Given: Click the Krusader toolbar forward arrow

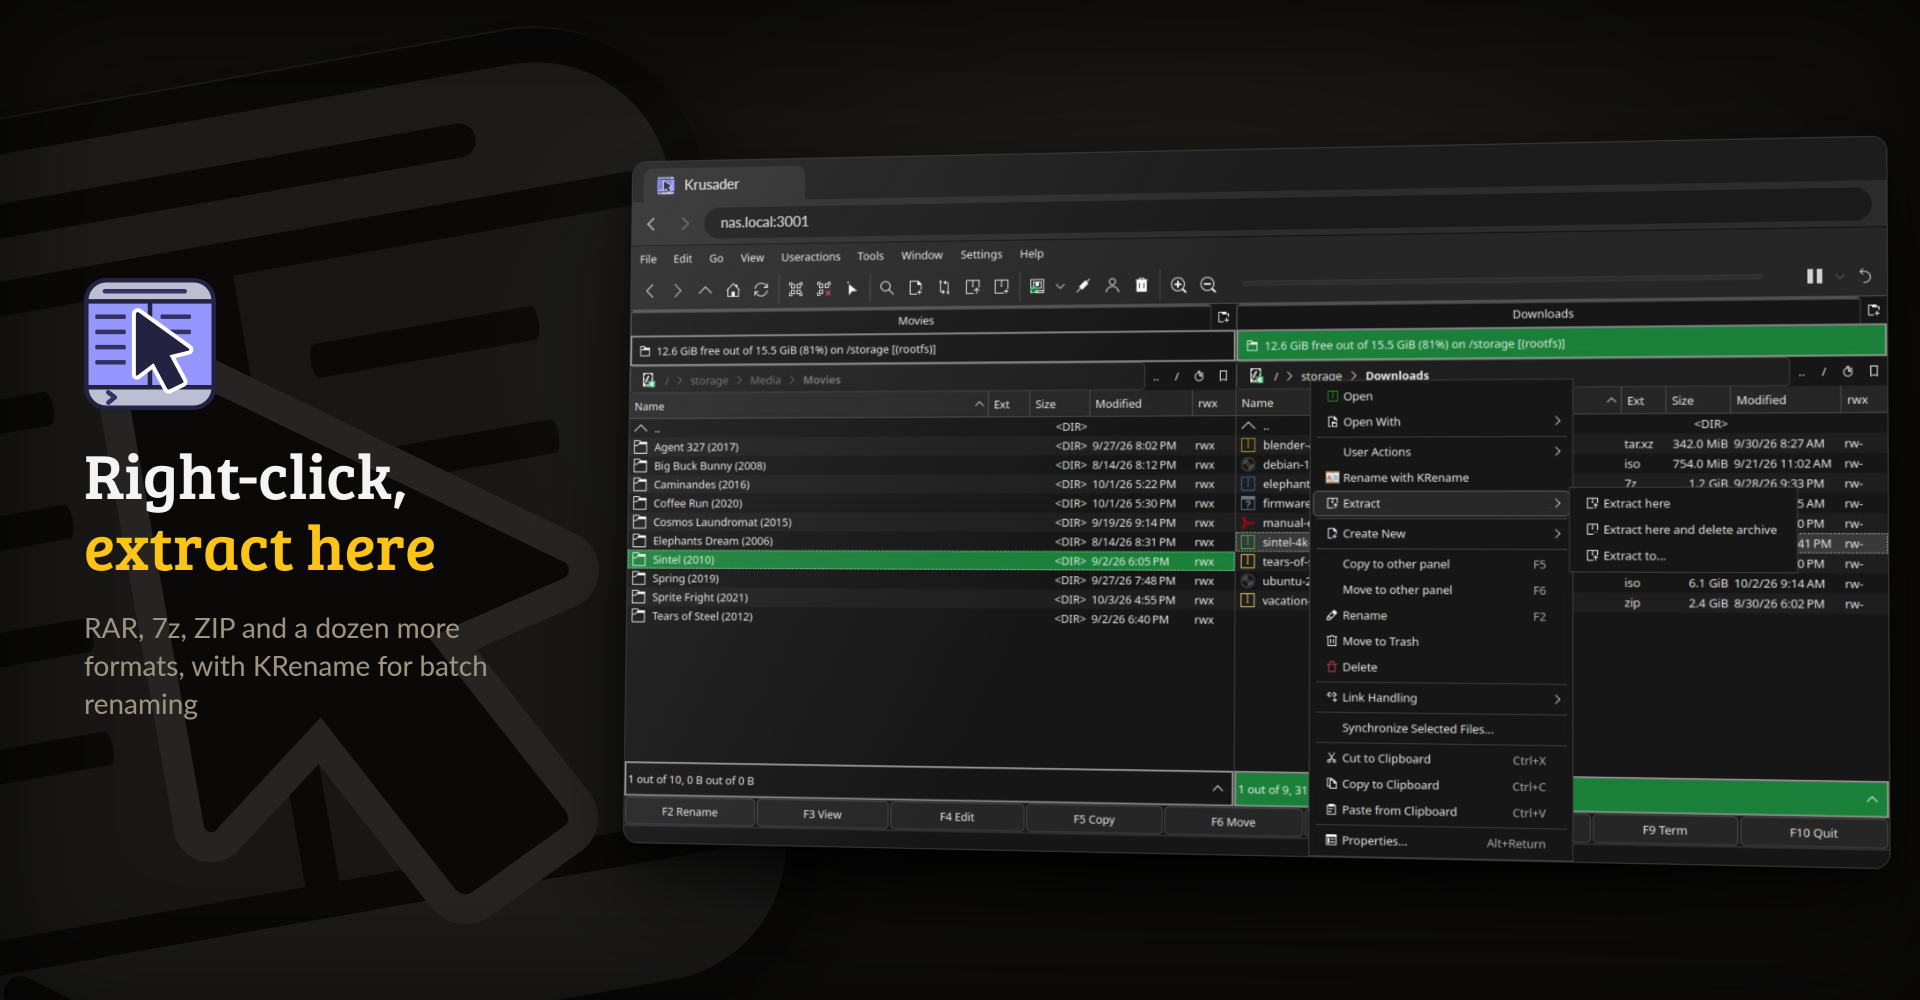Looking at the screenshot, I should point(677,291).
